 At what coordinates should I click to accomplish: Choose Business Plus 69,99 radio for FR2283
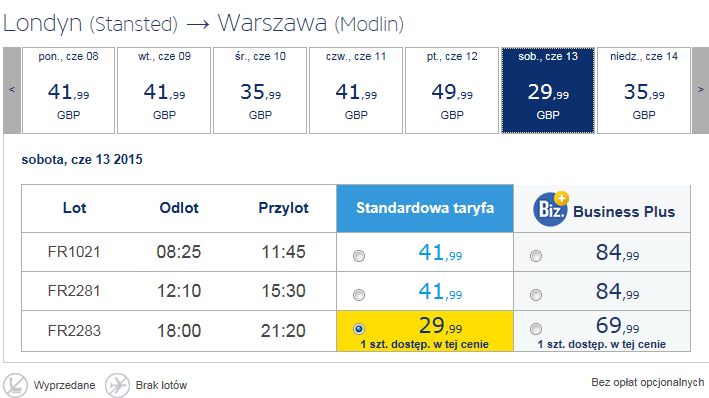pyautogui.click(x=536, y=329)
